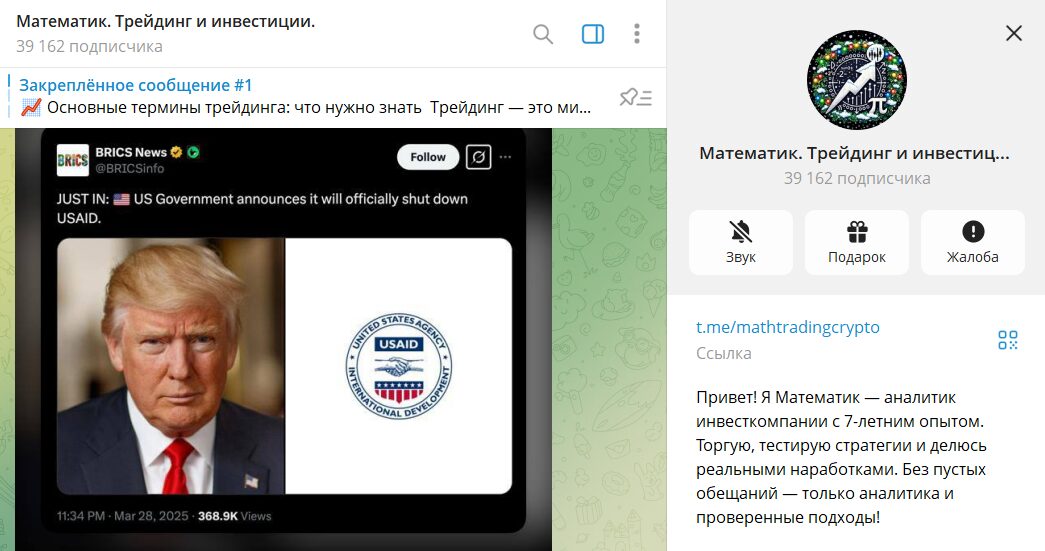
Task: Toggle the right info sidebar panel icon
Action: pos(592,34)
